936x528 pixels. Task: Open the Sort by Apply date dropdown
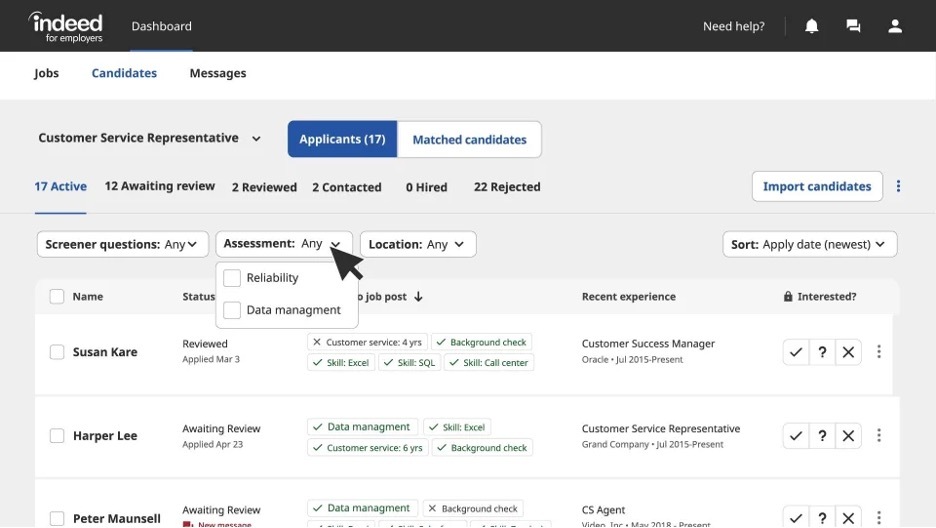click(809, 244)
